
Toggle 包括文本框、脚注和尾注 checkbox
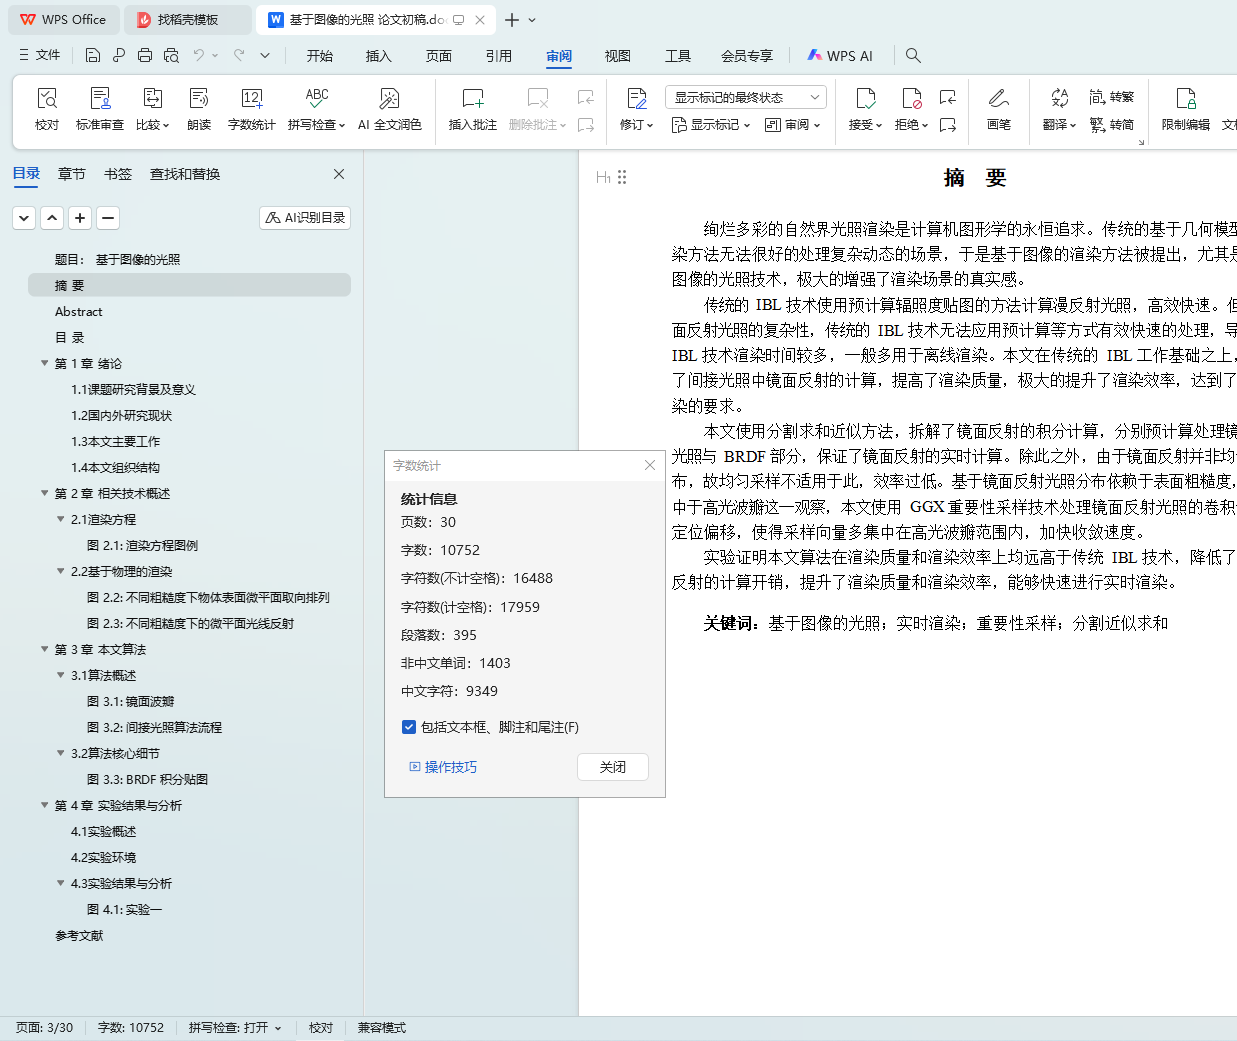coord(409,727)
